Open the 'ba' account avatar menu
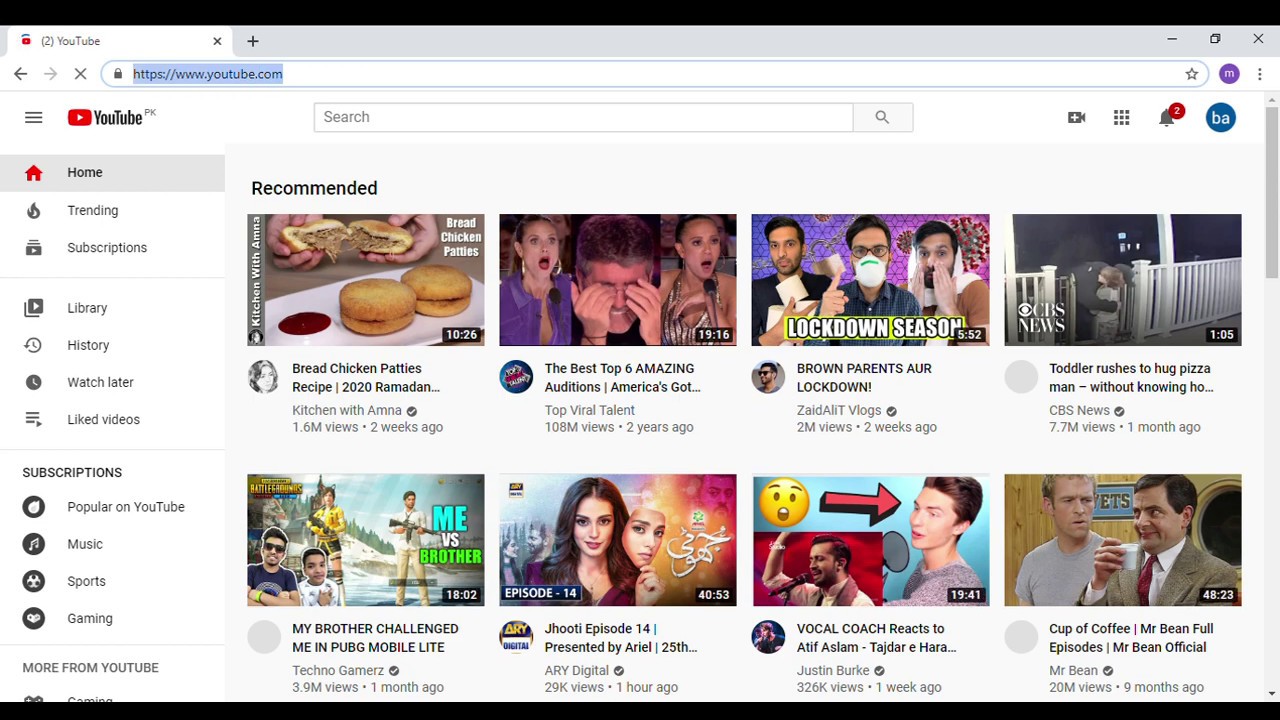1280x720 pixels. pos(1220,117)
